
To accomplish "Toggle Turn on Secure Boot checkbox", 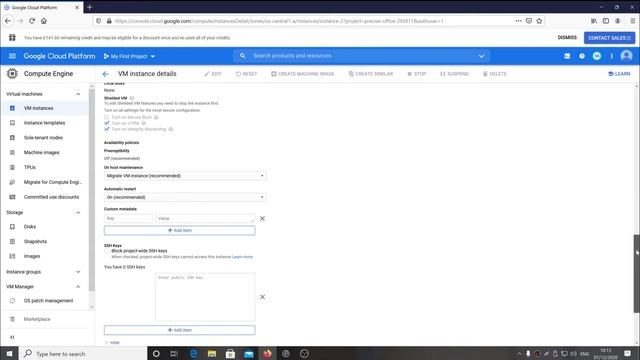I will 107,117.
